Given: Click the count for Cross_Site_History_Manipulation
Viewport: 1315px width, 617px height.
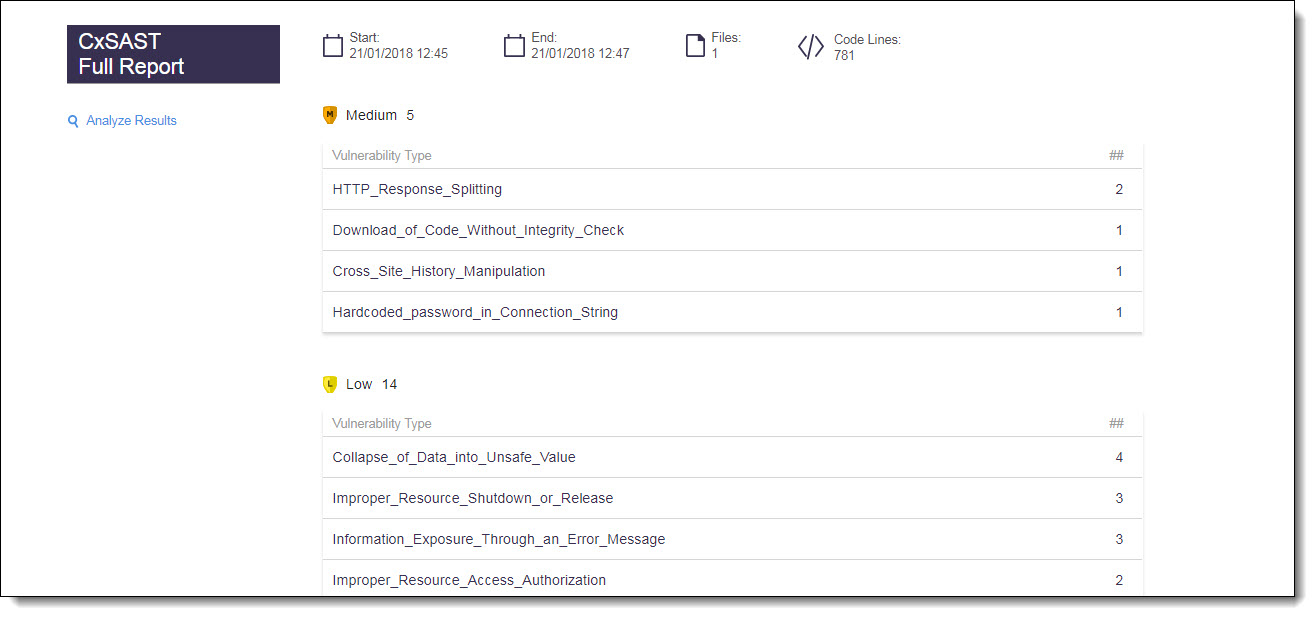Looking at the screenshot, I should [1119, 271].
